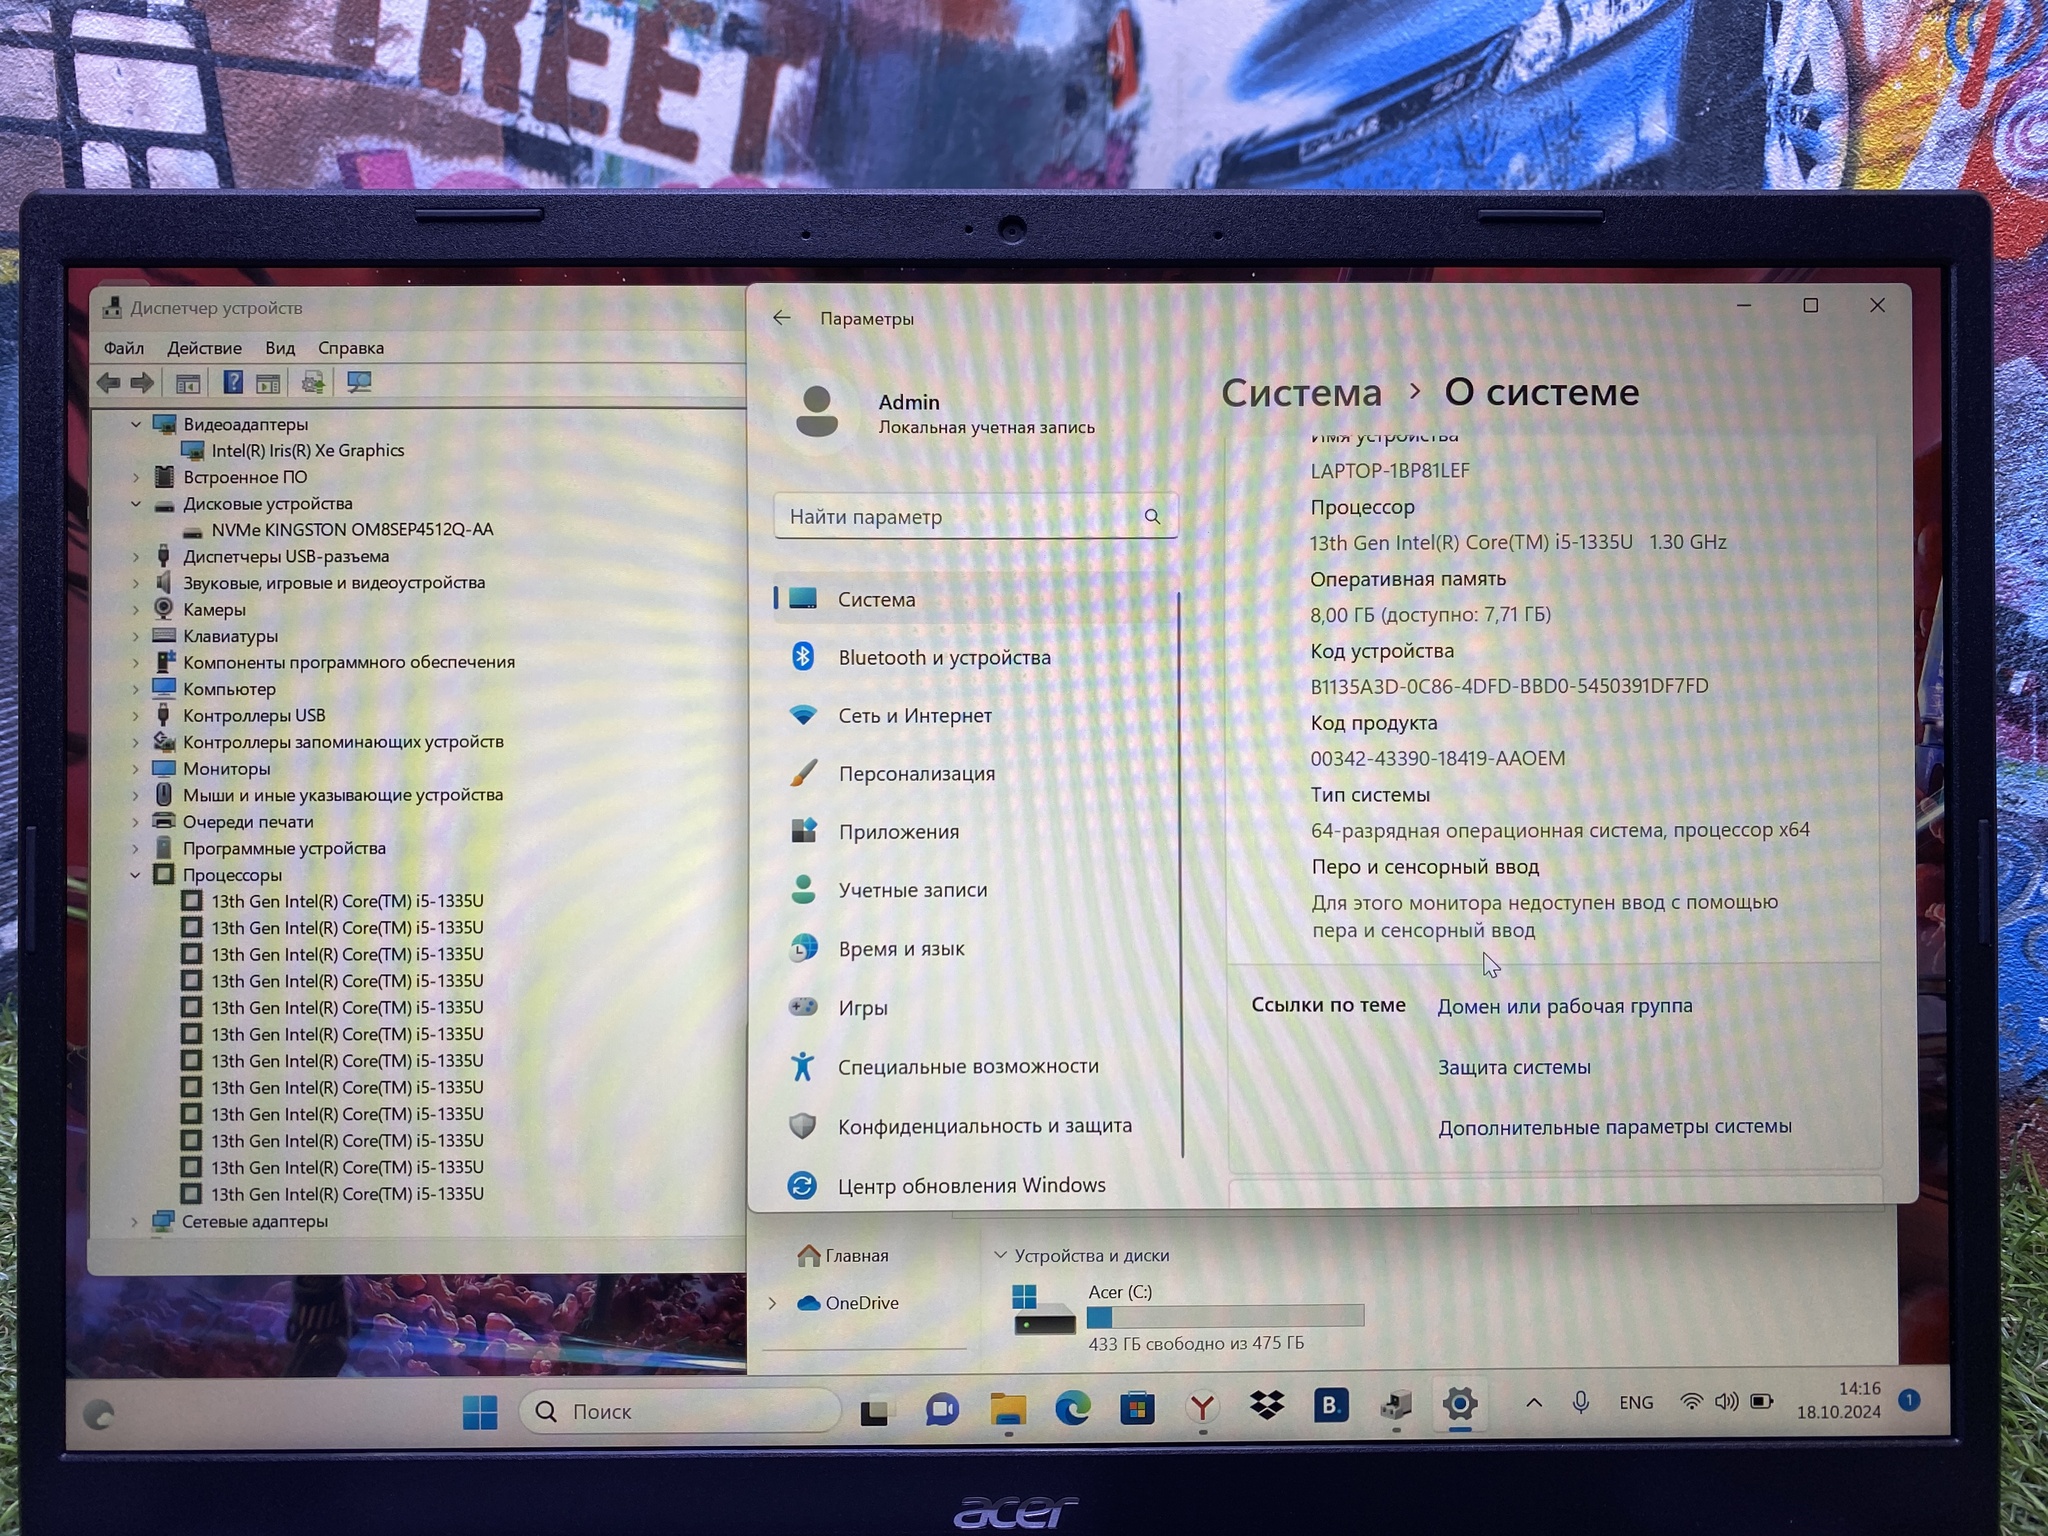Select NVMe KINGSTON disk device entry

(351, 530)
